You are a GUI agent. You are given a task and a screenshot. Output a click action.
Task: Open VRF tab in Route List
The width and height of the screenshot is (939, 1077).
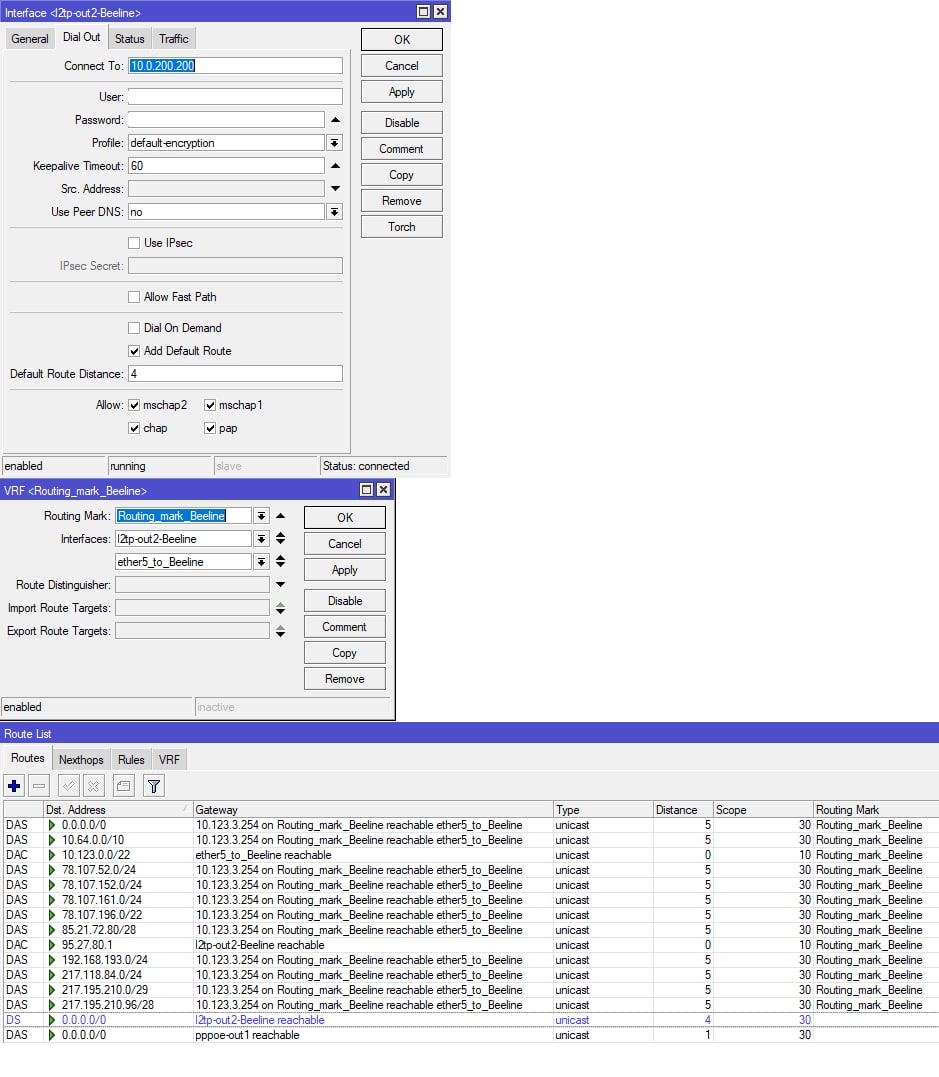[x=169, y=760]
